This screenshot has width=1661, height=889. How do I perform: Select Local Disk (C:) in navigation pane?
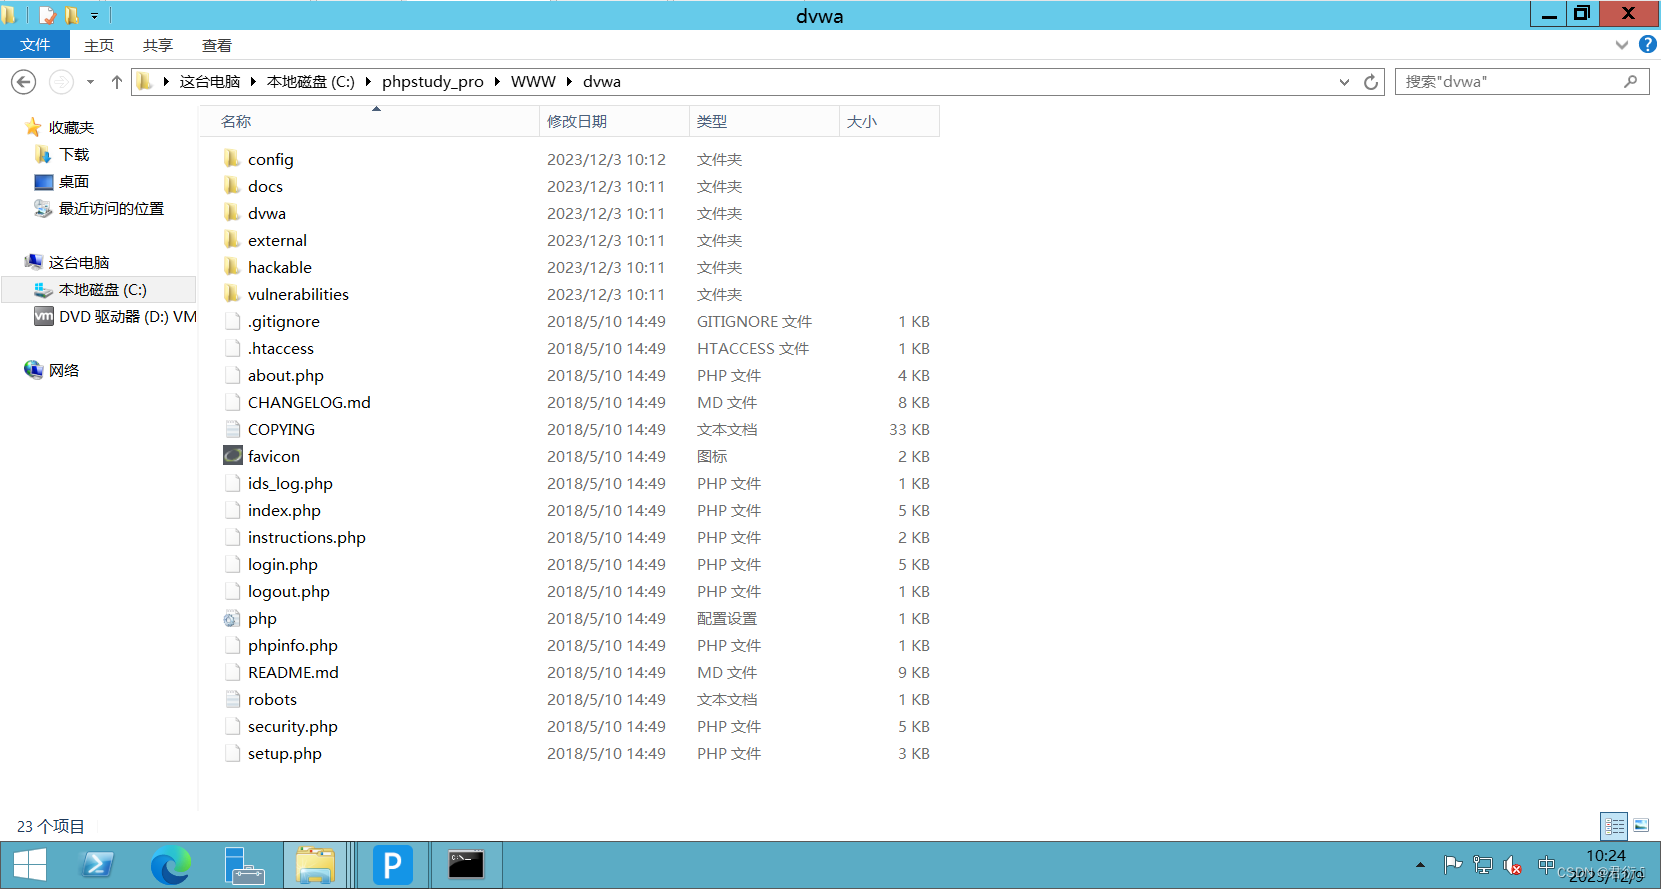98,290
